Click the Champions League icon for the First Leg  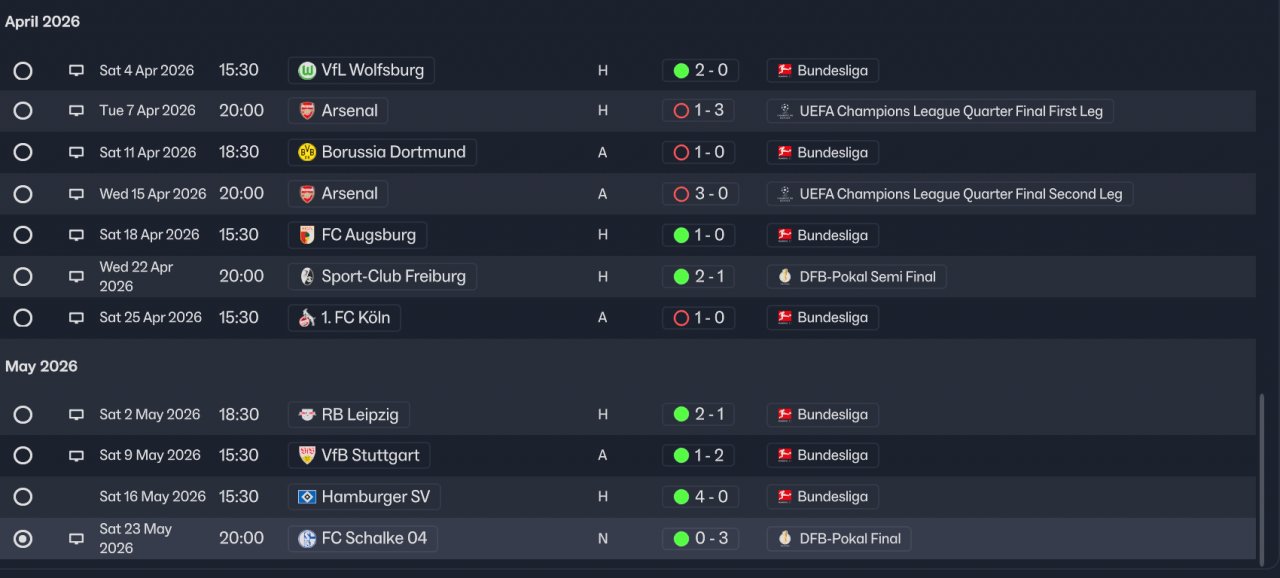point(785,111)
